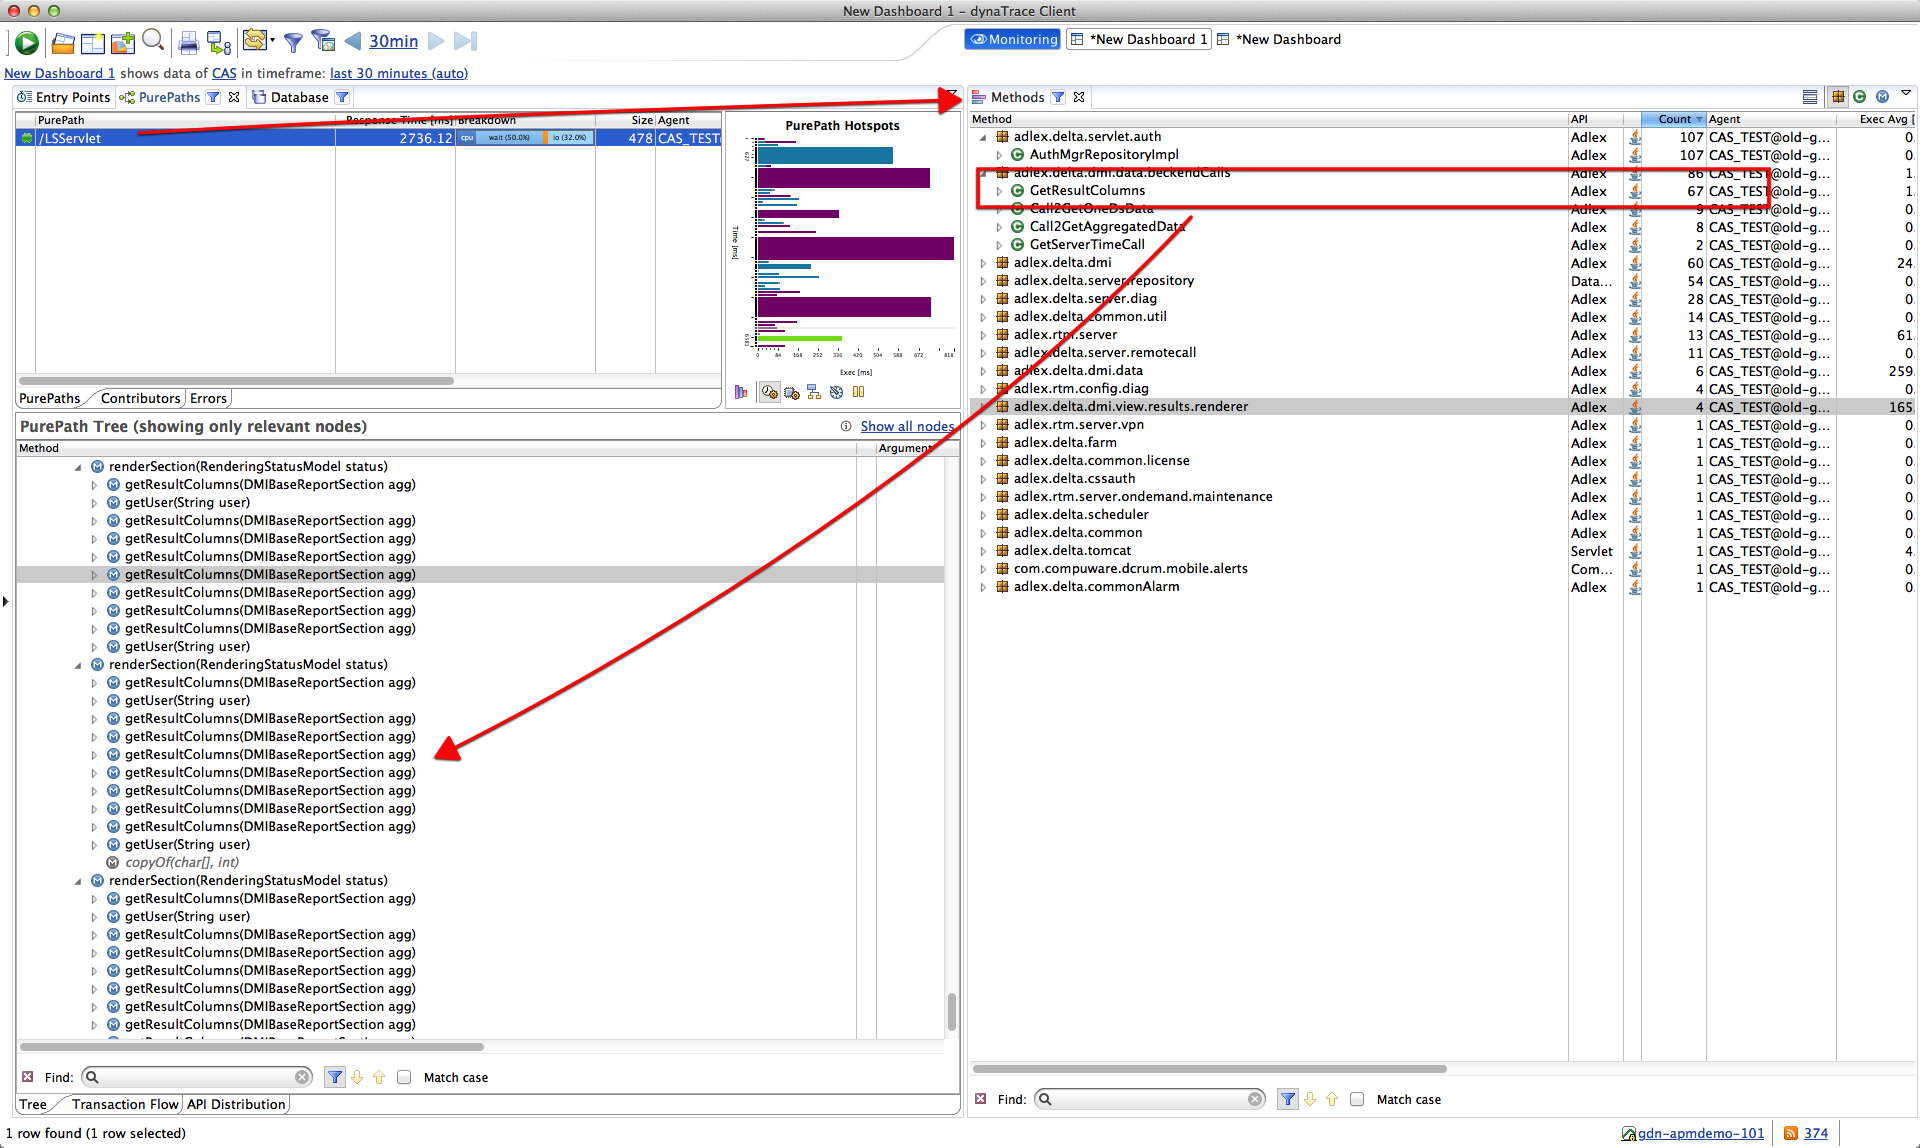Collapse the adlex.delta.servlet.auth package

coord(983,137)
